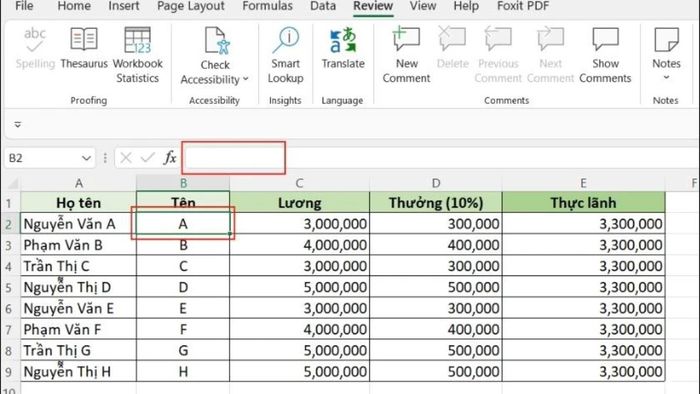Select row 1 header
Screen dimensions: 700x394
coord(9,203)
